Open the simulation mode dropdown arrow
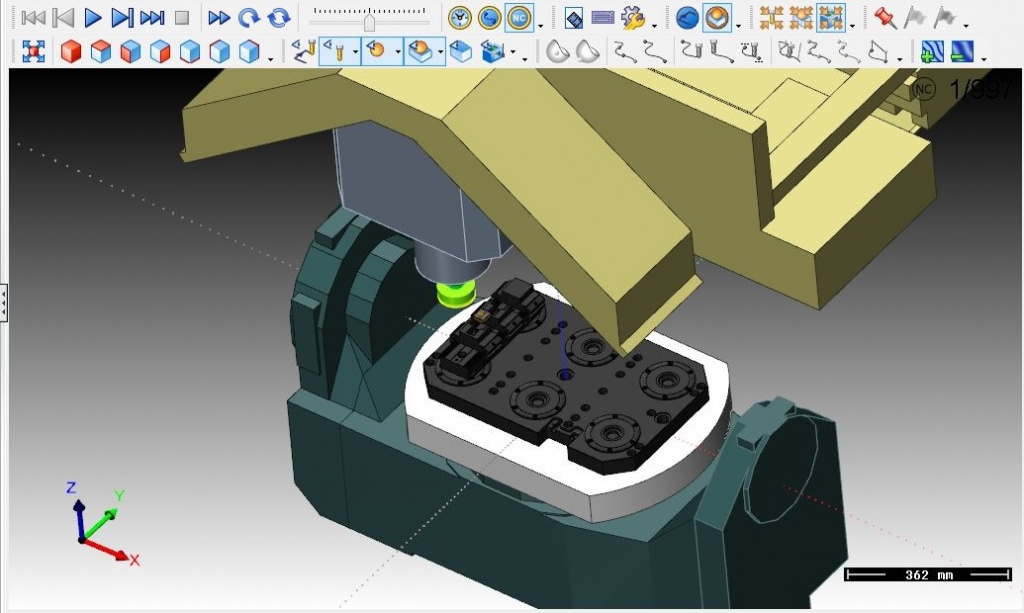The height and width of the screenshot is (613, 1024). [540, 26]
